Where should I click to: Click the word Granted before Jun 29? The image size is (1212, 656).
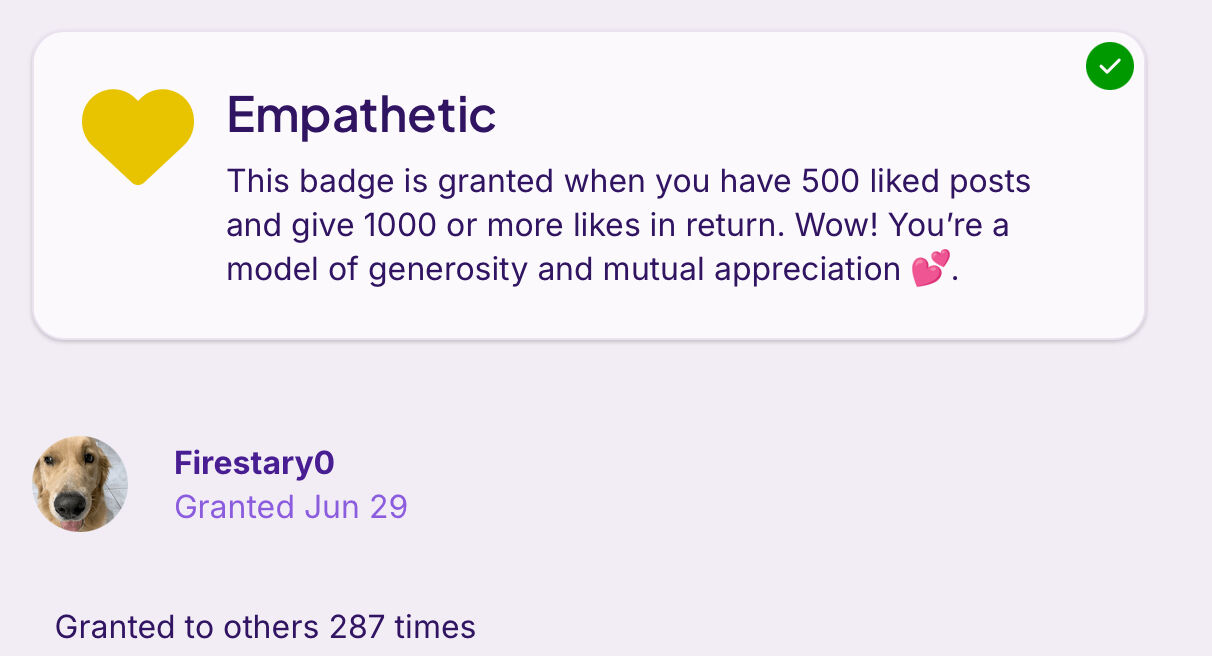coord(234,507)
